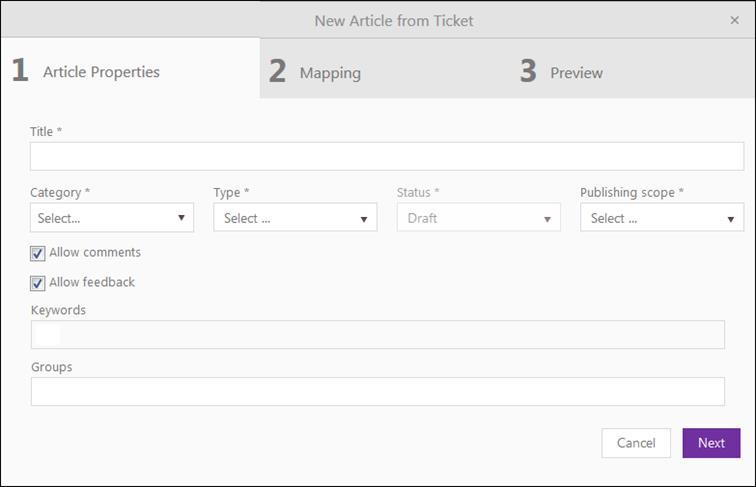Viewport: 756px width, 487px height.
Task: Close the New Article from Ticket dialog
Action: point(735,20)
